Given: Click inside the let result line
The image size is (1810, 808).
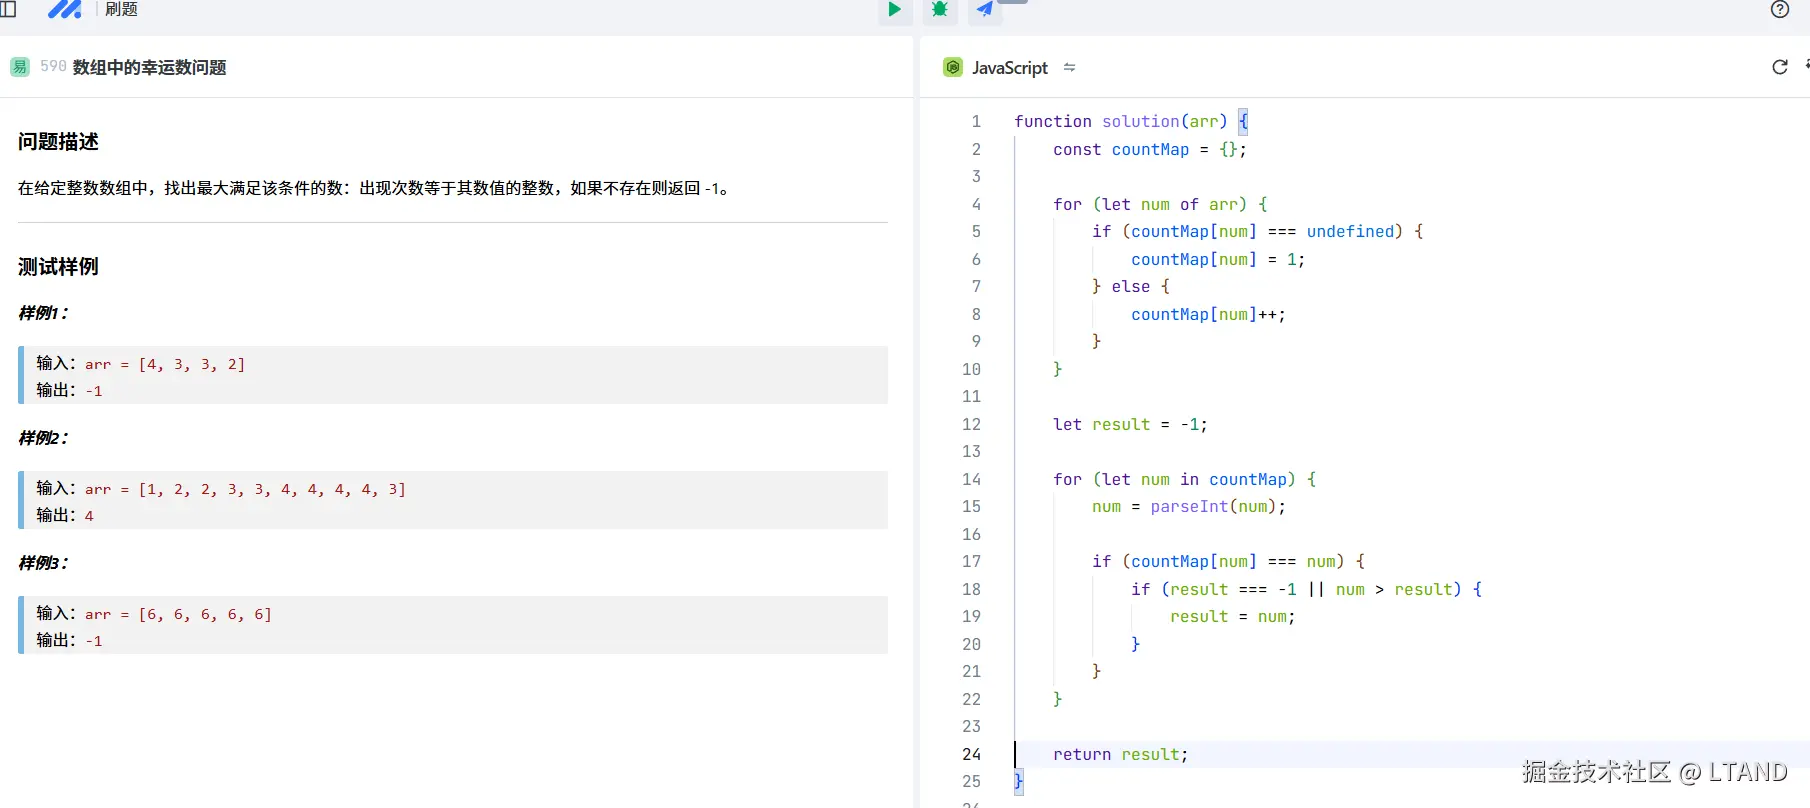Looking at the screenshot, I should click(1130, 424).
